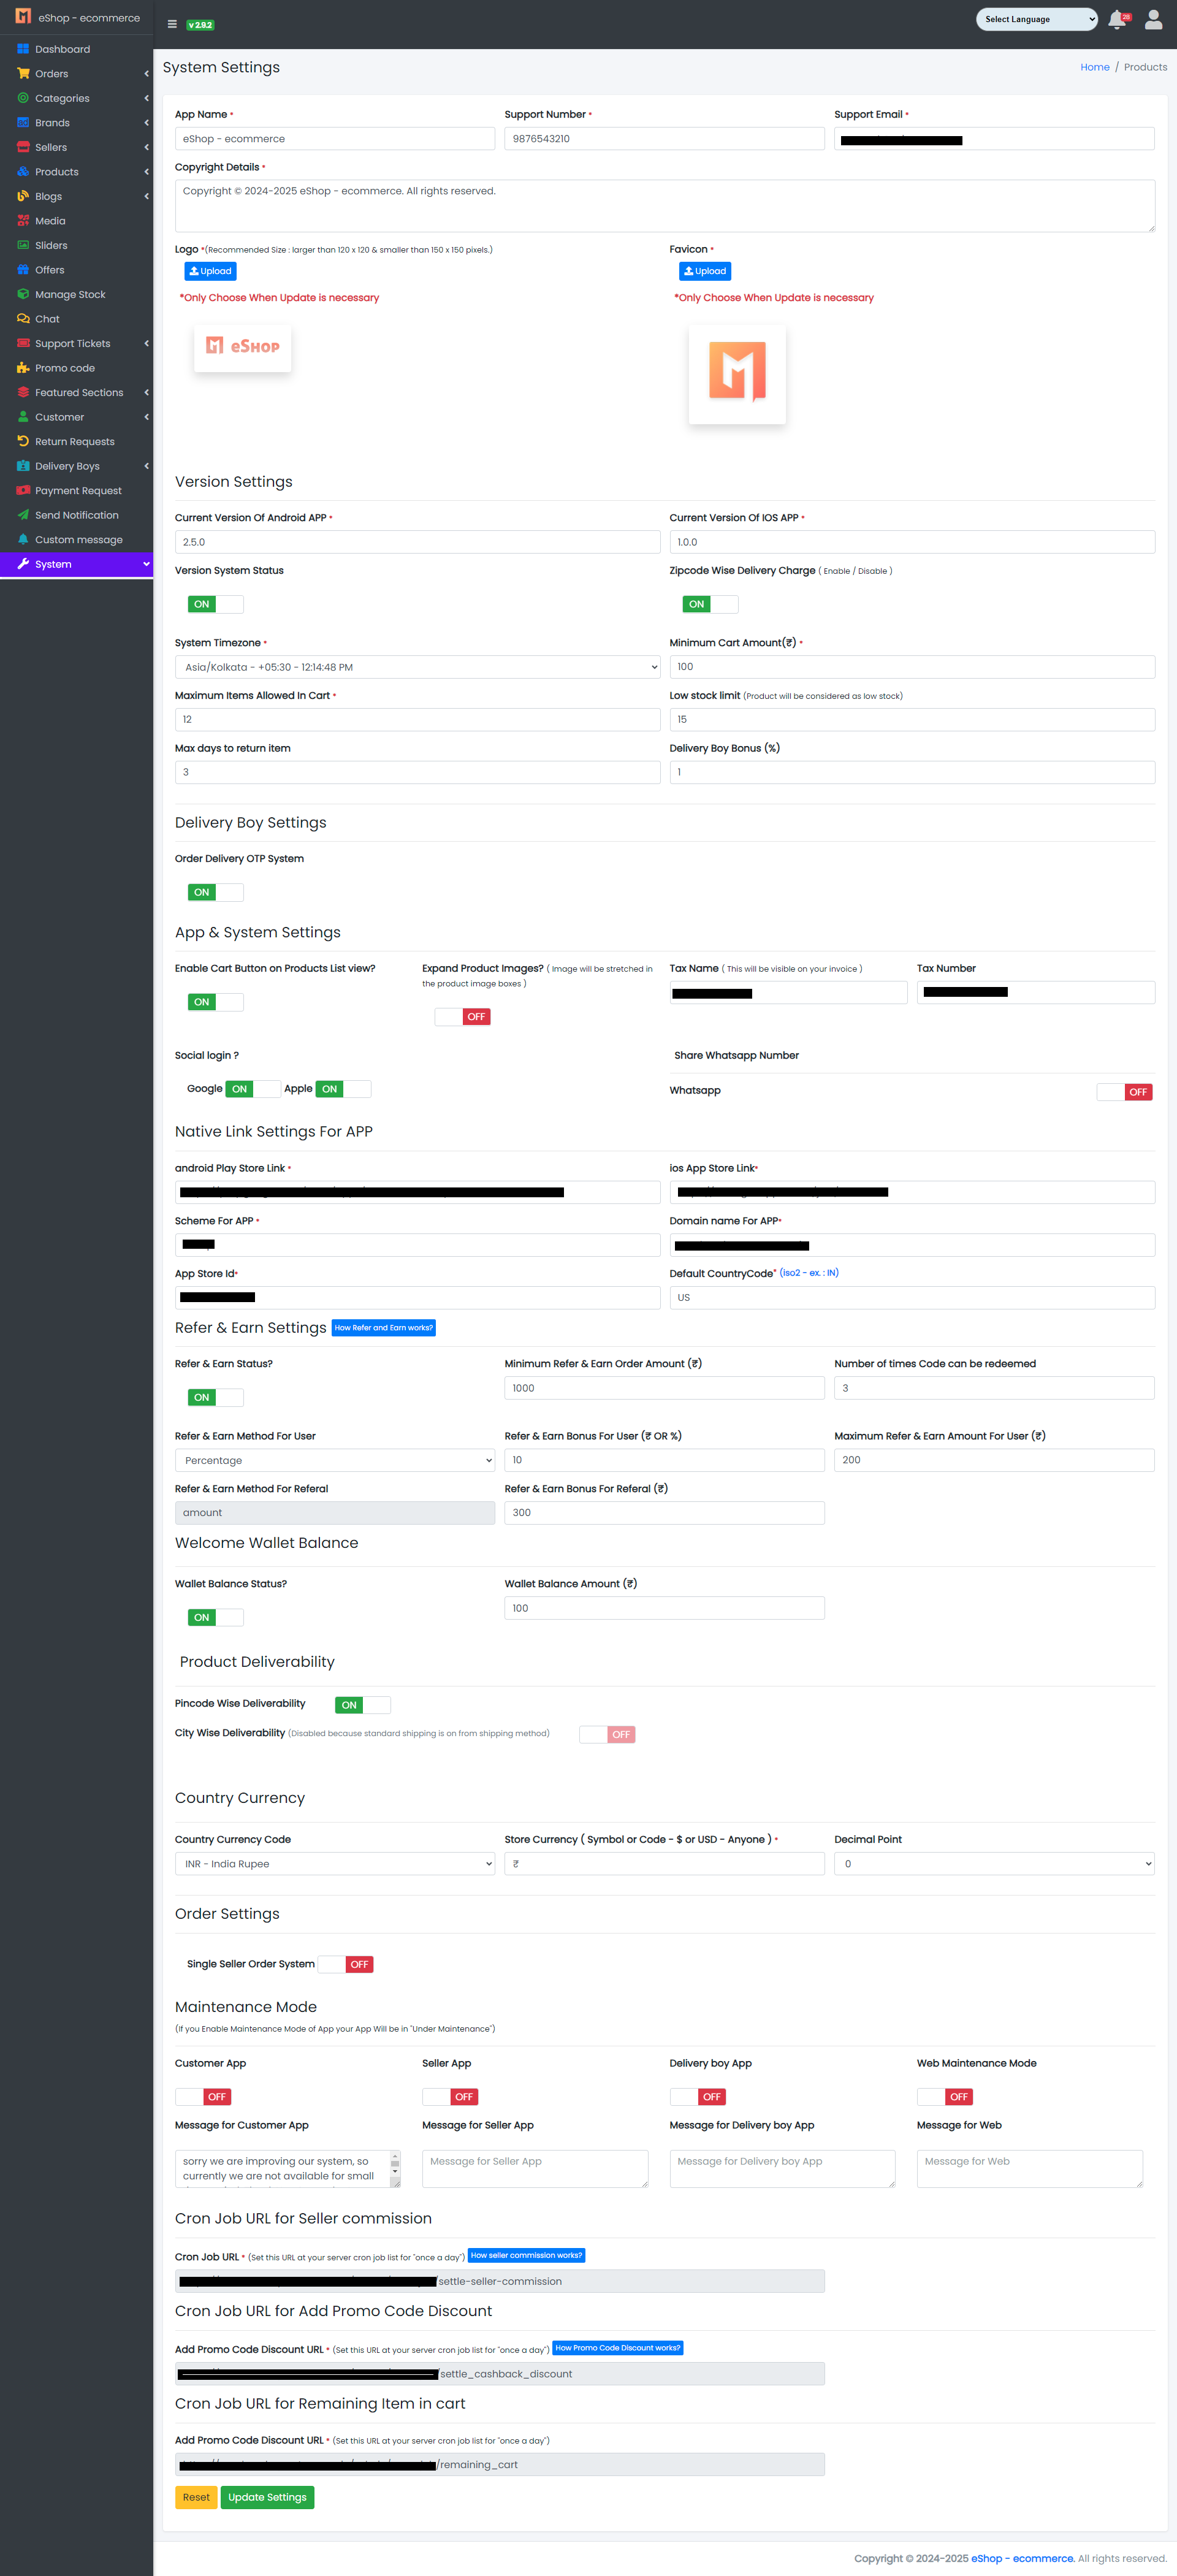Open the Manage Stock menu item

click(x=70, y=294)
